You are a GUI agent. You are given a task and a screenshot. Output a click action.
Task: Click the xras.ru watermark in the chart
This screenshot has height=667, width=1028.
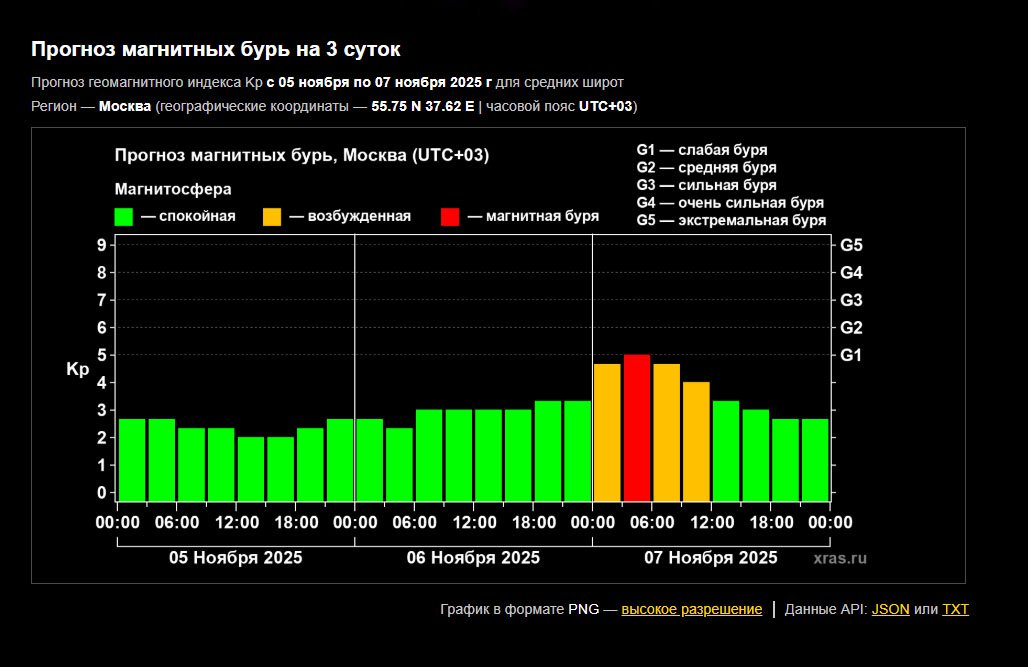click(840, 558)
